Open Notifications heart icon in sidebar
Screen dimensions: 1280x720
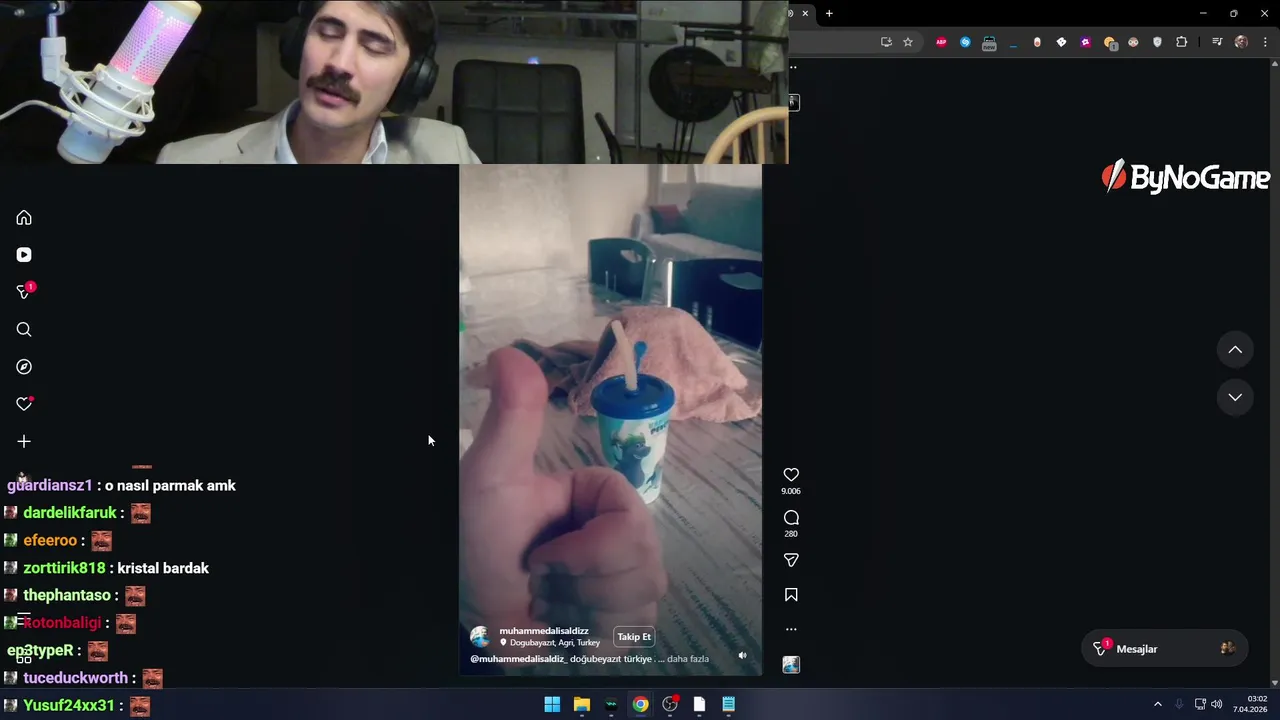pyautogui.click(x=24, y=404)
